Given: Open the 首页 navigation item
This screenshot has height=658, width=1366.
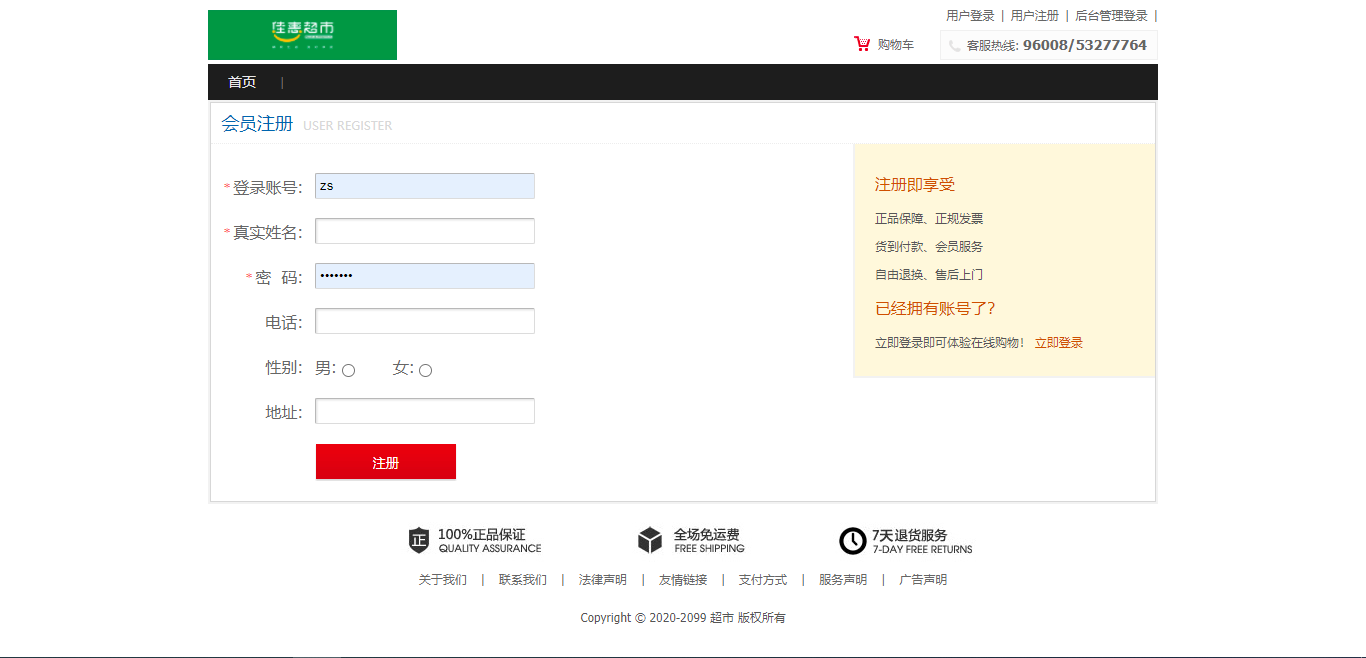Looking at the screenshot, I should click(242, 82).
